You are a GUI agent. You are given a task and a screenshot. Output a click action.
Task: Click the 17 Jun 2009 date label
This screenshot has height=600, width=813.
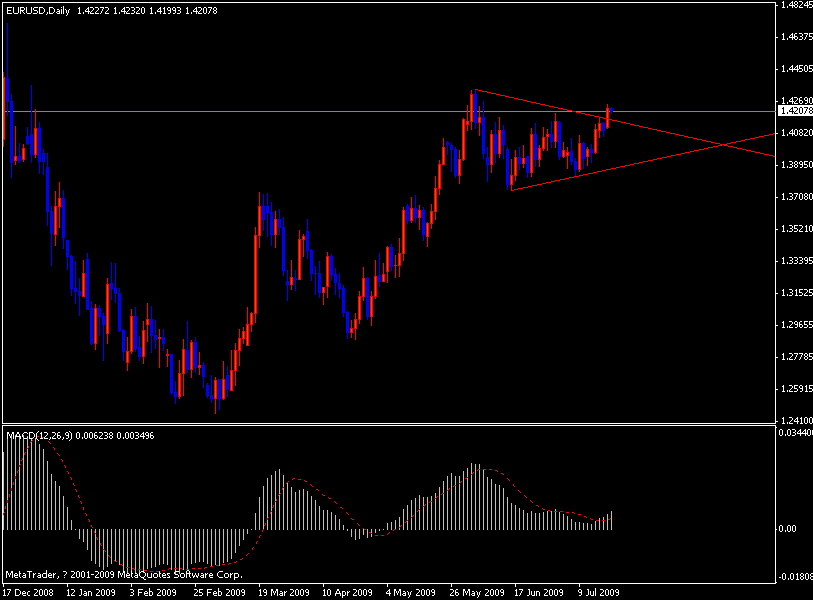coord(539,592)
